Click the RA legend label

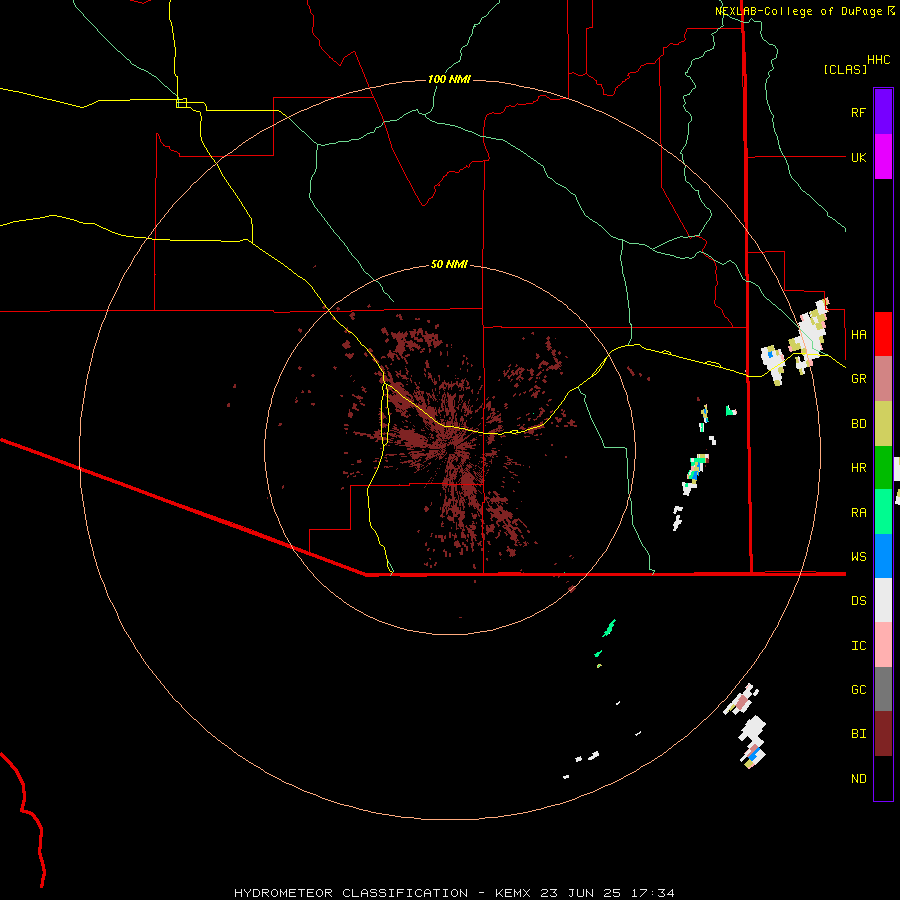(858, 512)
